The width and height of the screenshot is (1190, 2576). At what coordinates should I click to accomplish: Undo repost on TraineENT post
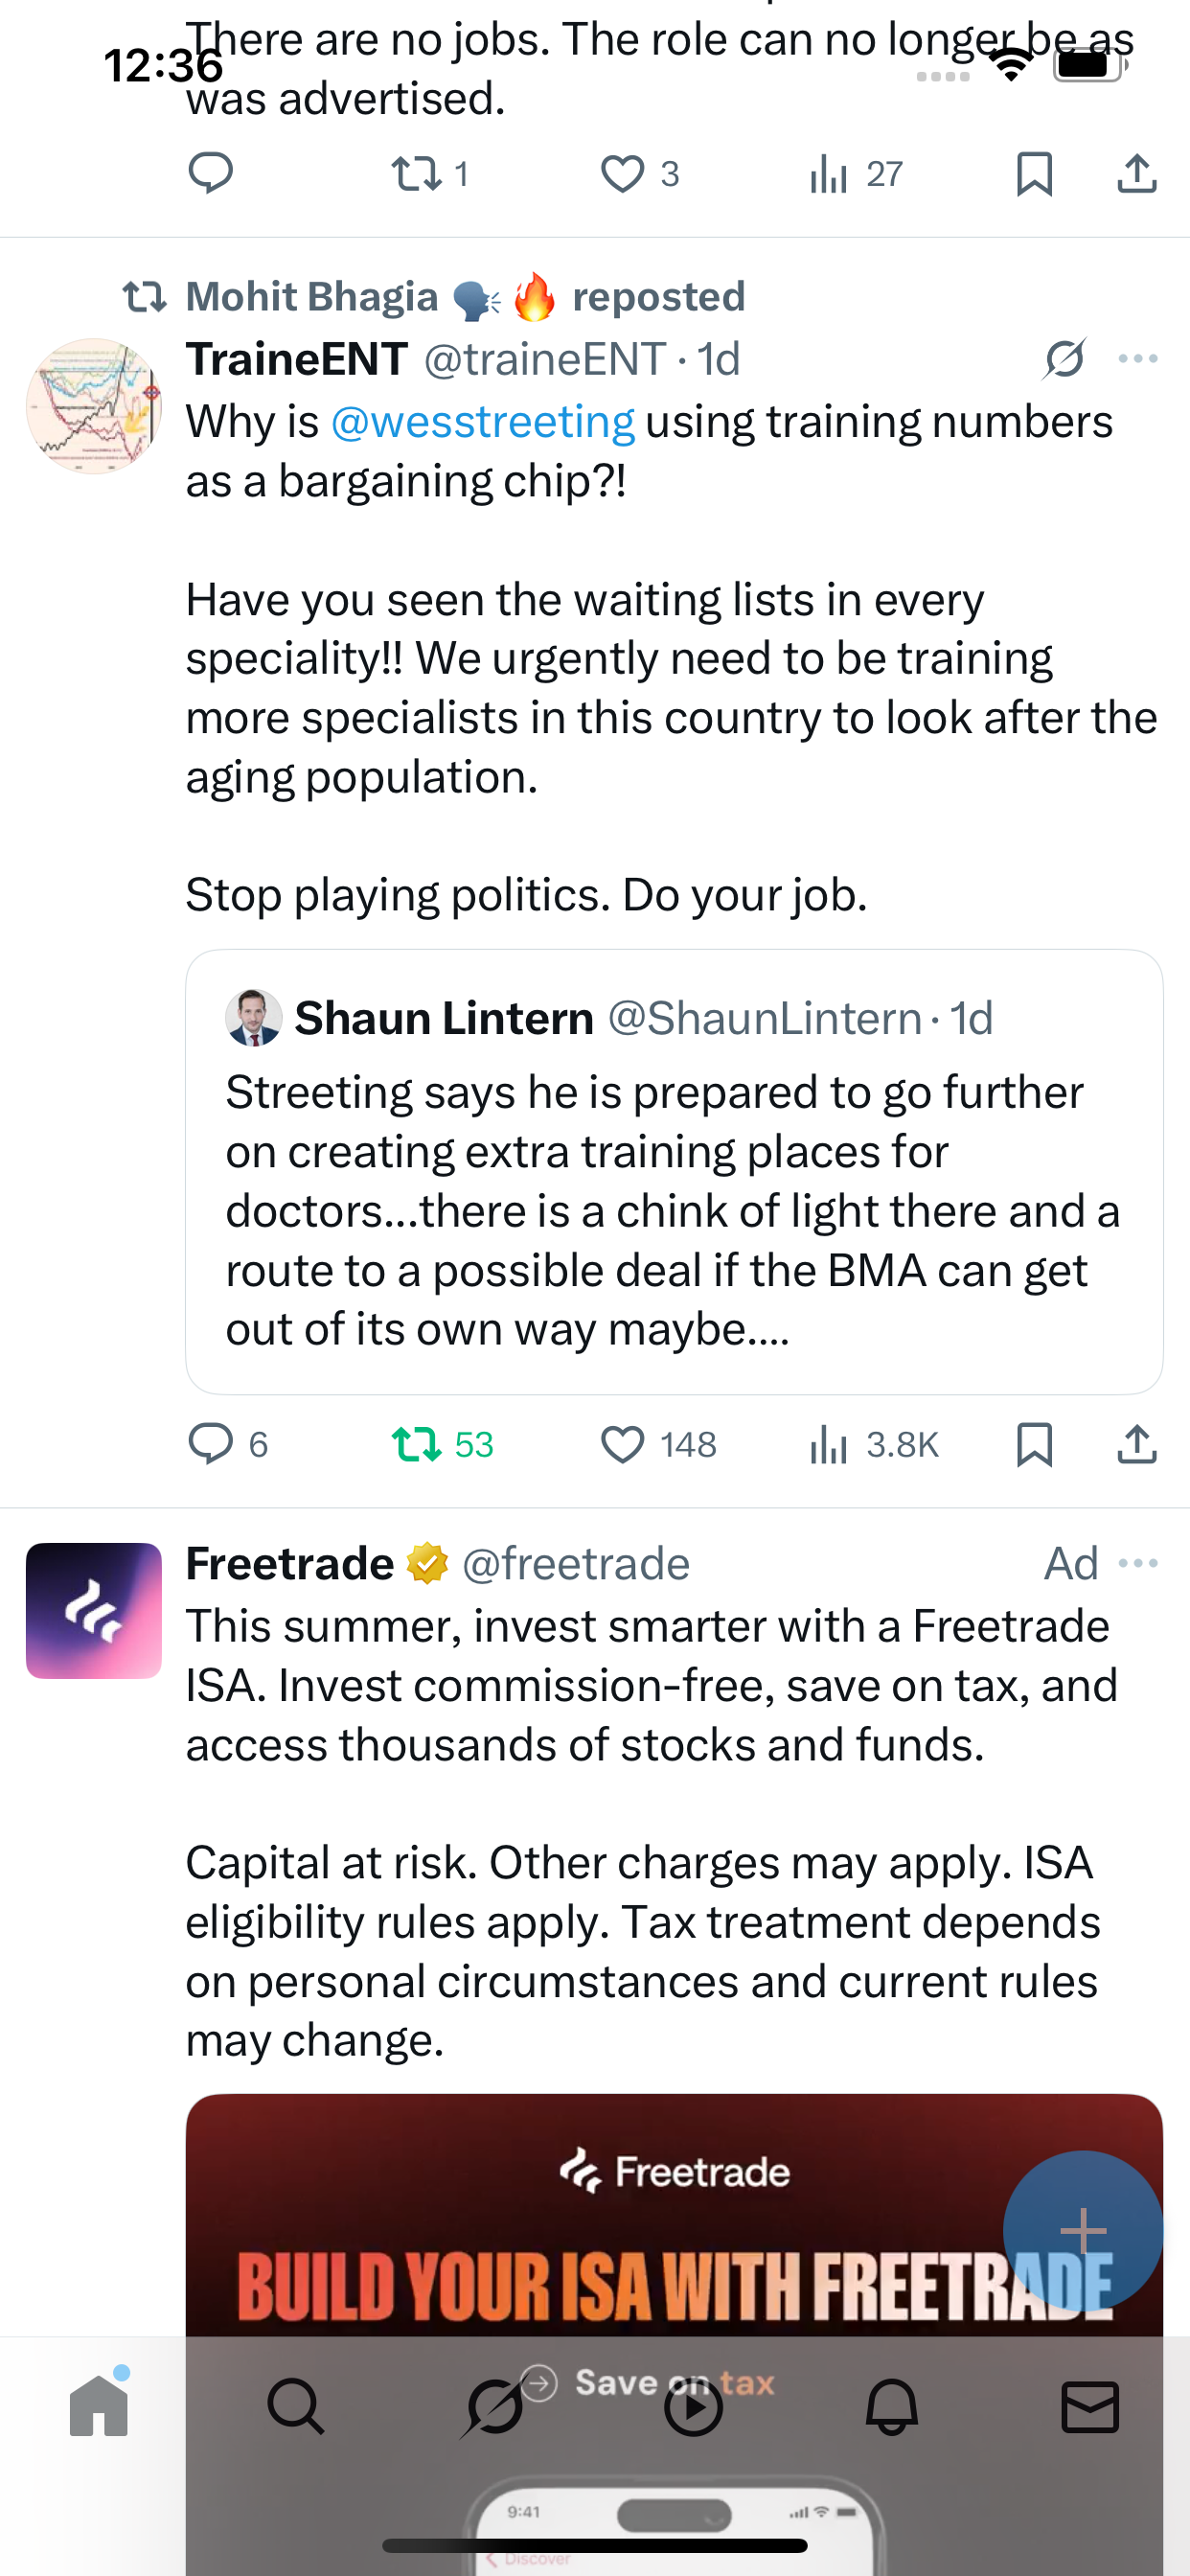coord(416,1445)
